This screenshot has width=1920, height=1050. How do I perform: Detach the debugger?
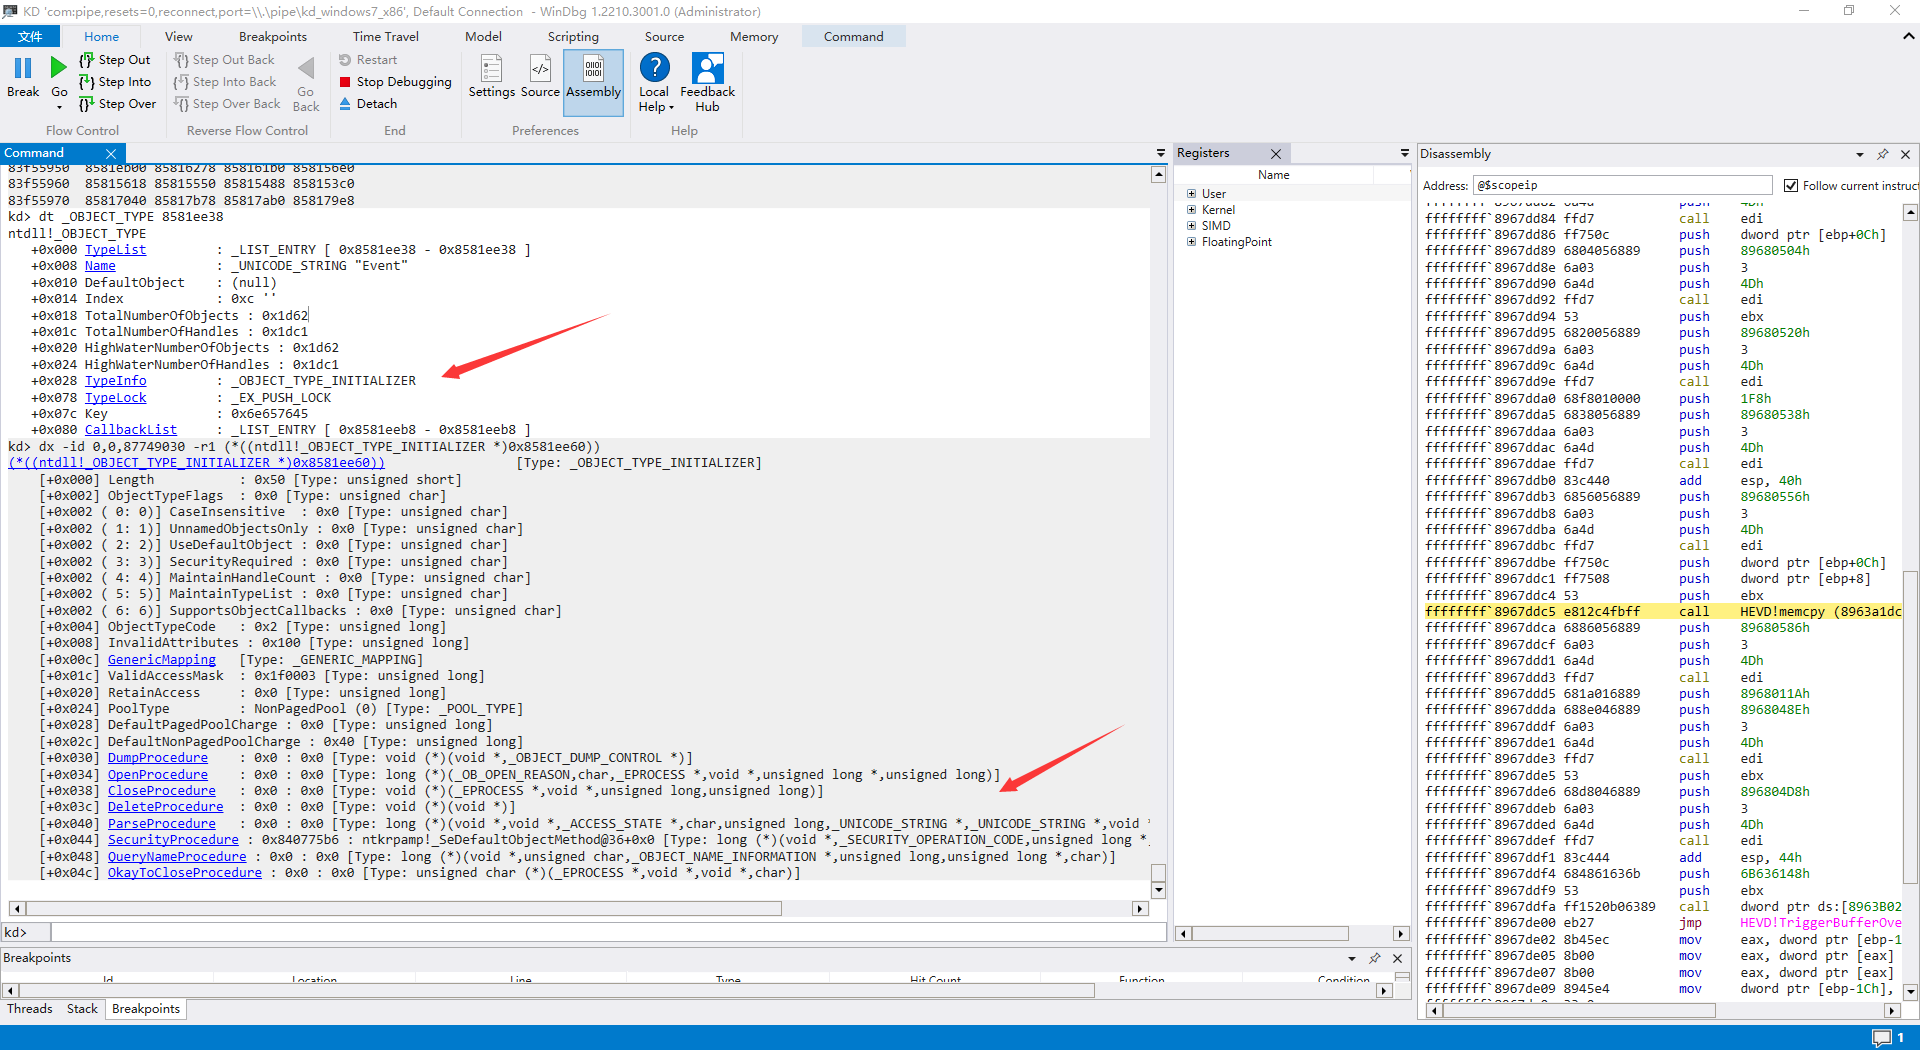tap(367, 104)
